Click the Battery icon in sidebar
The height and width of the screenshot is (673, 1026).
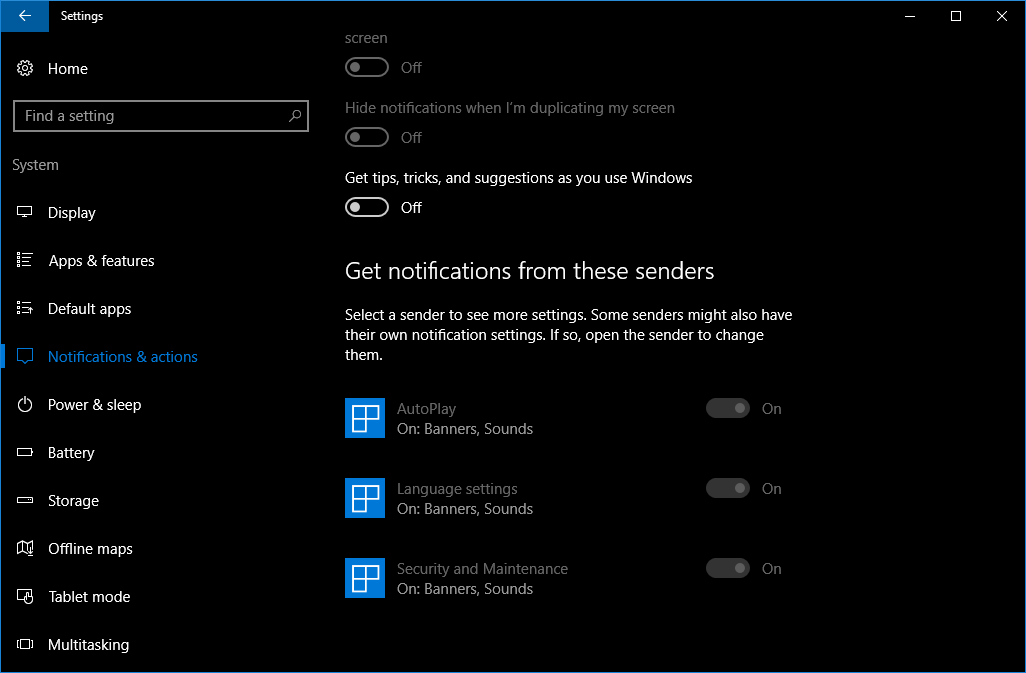(x=25, y=452)
